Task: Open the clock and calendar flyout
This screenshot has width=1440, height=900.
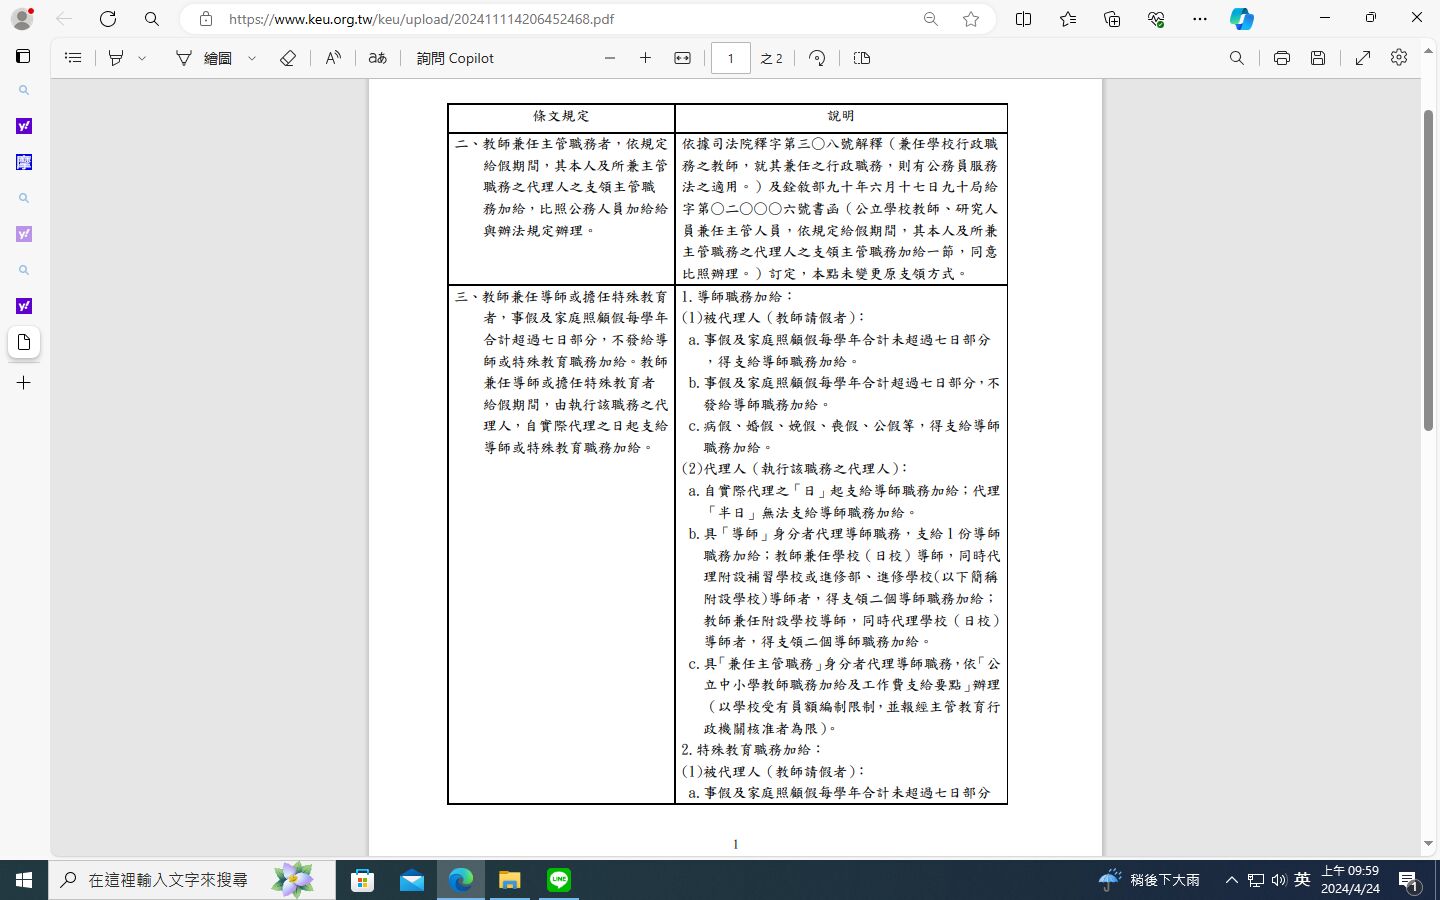Action: 1350,880
